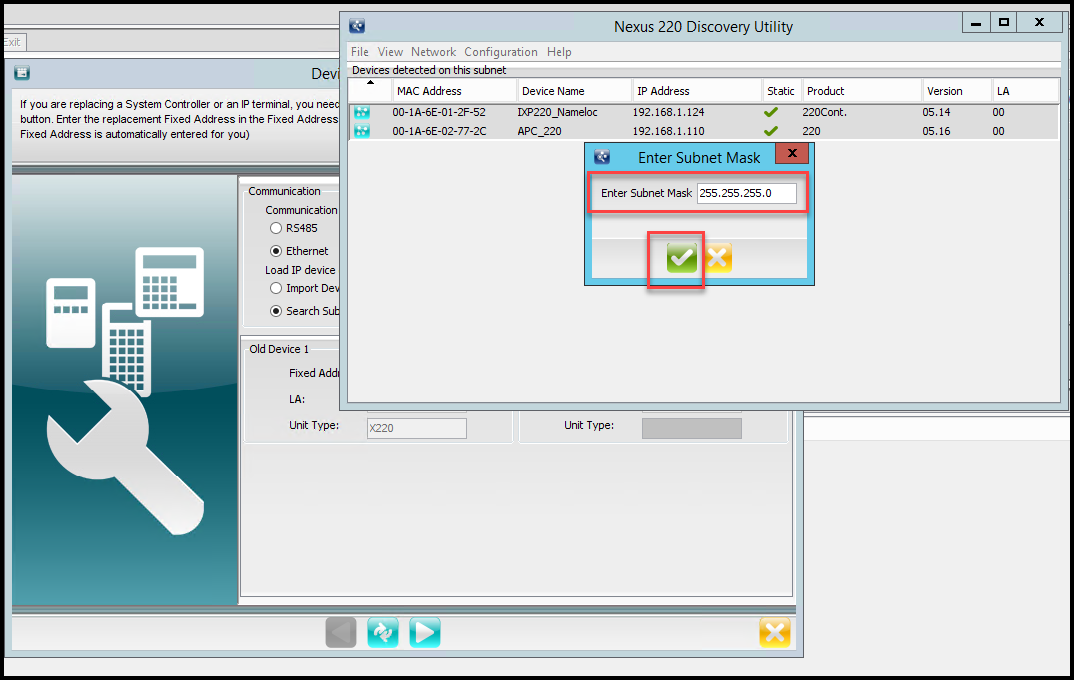This screenshot has width=1074, height=680.
Task: Confirm subnet mask with green checkmark button
Action: coord(682,258)
